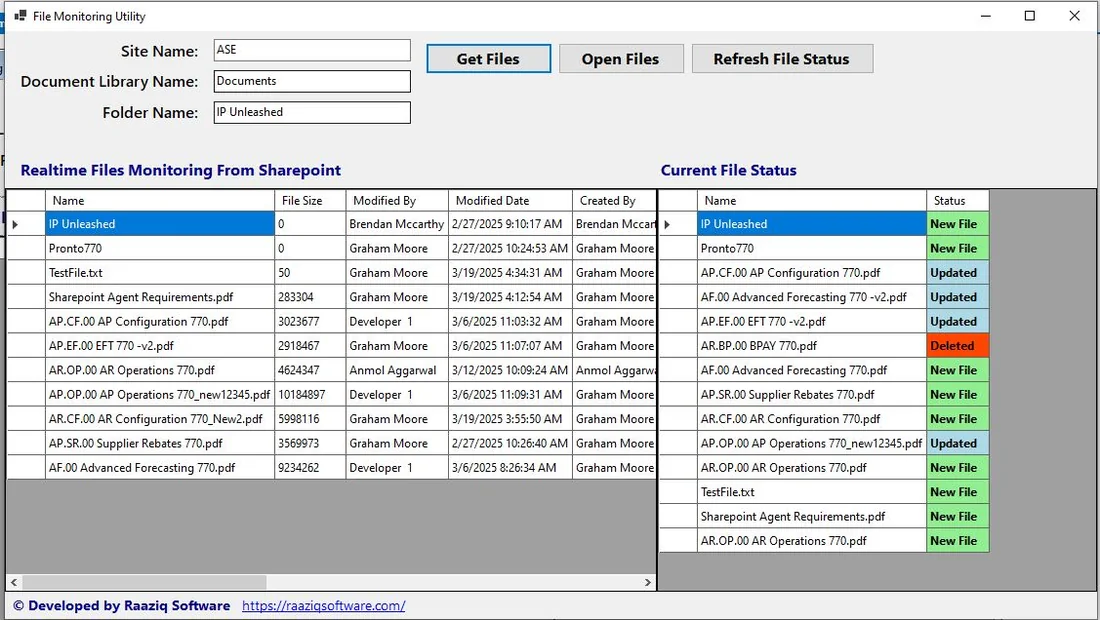Click New File status beside Pronto770

pyautogui.click(x=958, y=248)
